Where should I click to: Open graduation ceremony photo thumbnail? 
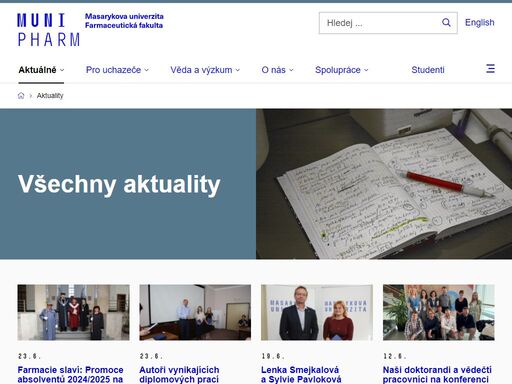(73, 312)
